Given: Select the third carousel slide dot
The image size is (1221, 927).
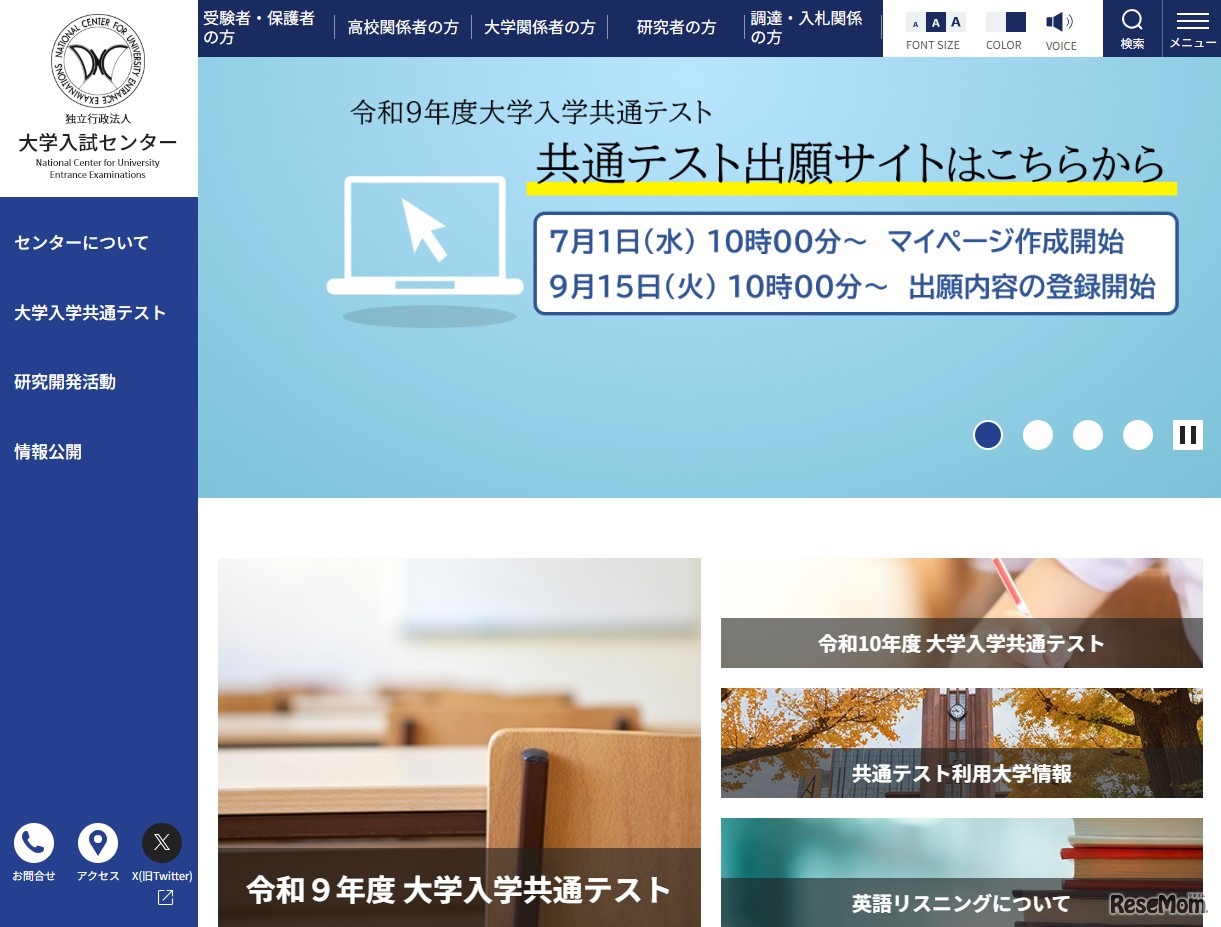Looking at the screenshot, I should 1088,435.
